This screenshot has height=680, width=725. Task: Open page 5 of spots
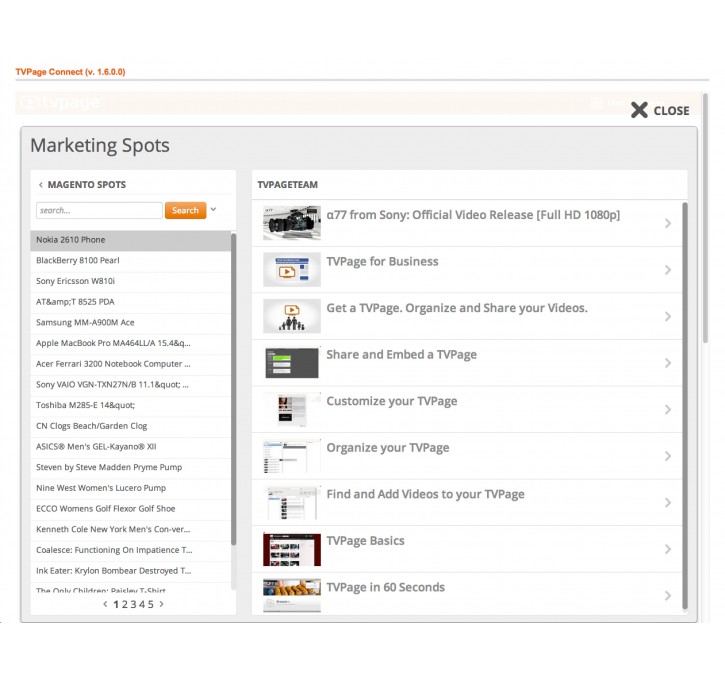point(151,604)
